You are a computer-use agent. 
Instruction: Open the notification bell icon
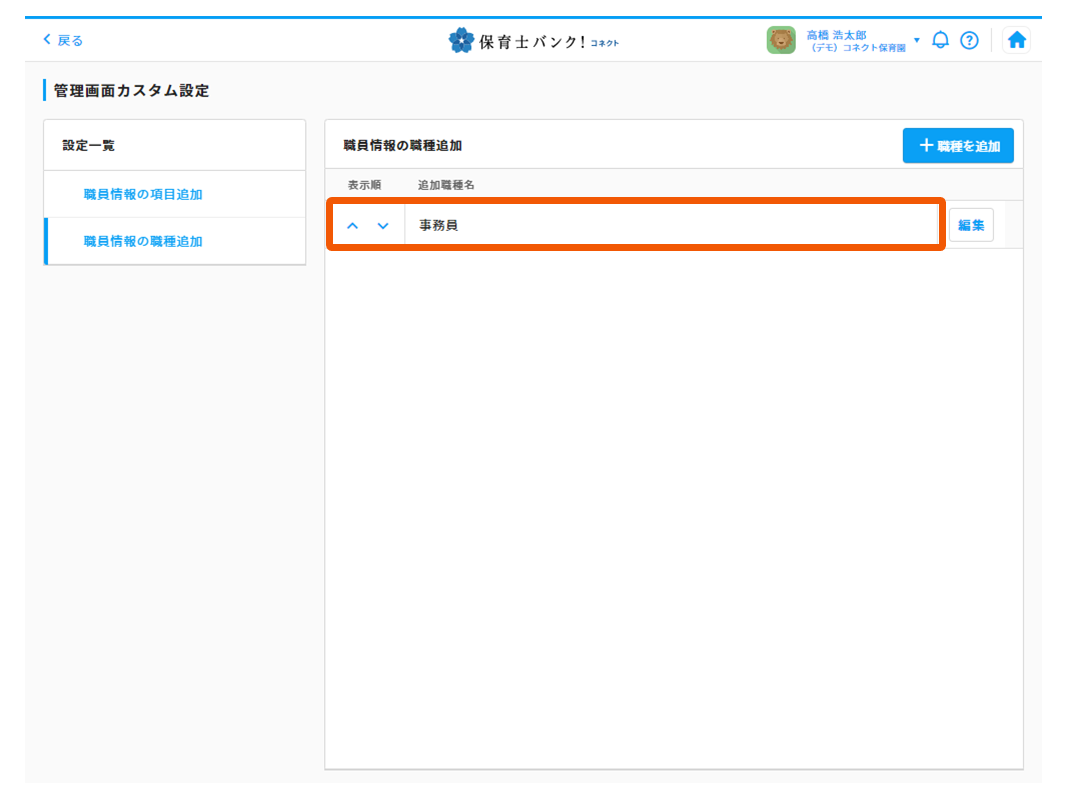(x=939, y=40)
